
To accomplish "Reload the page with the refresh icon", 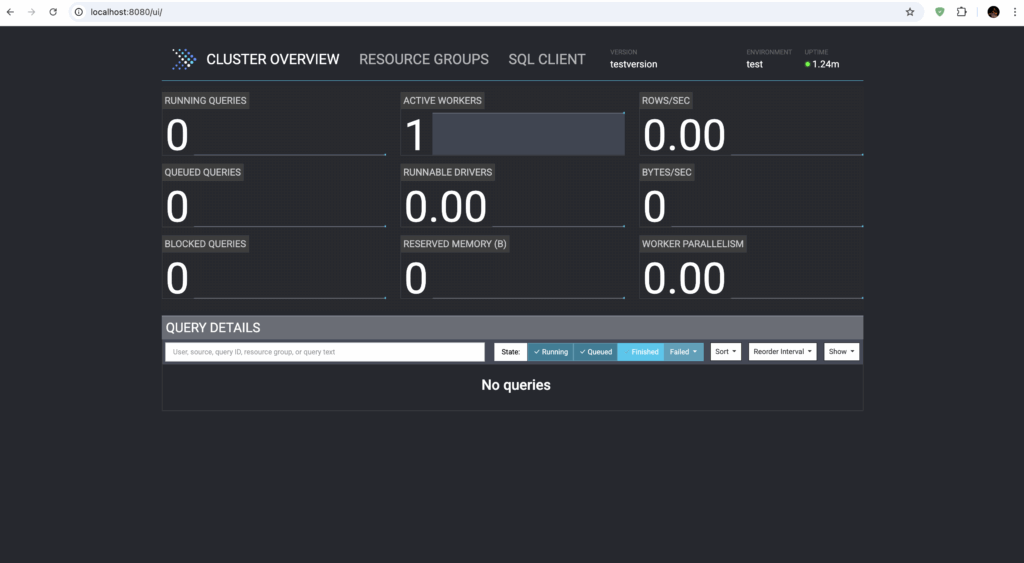I will click(x=53, y=12).
